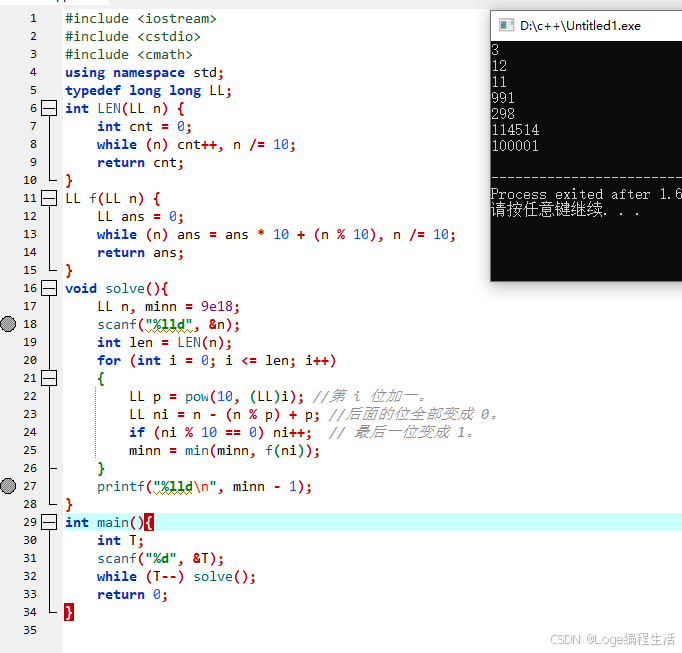Click the console output value 298
This screenshot has height=653, width=682.
(x=503, y=114)
